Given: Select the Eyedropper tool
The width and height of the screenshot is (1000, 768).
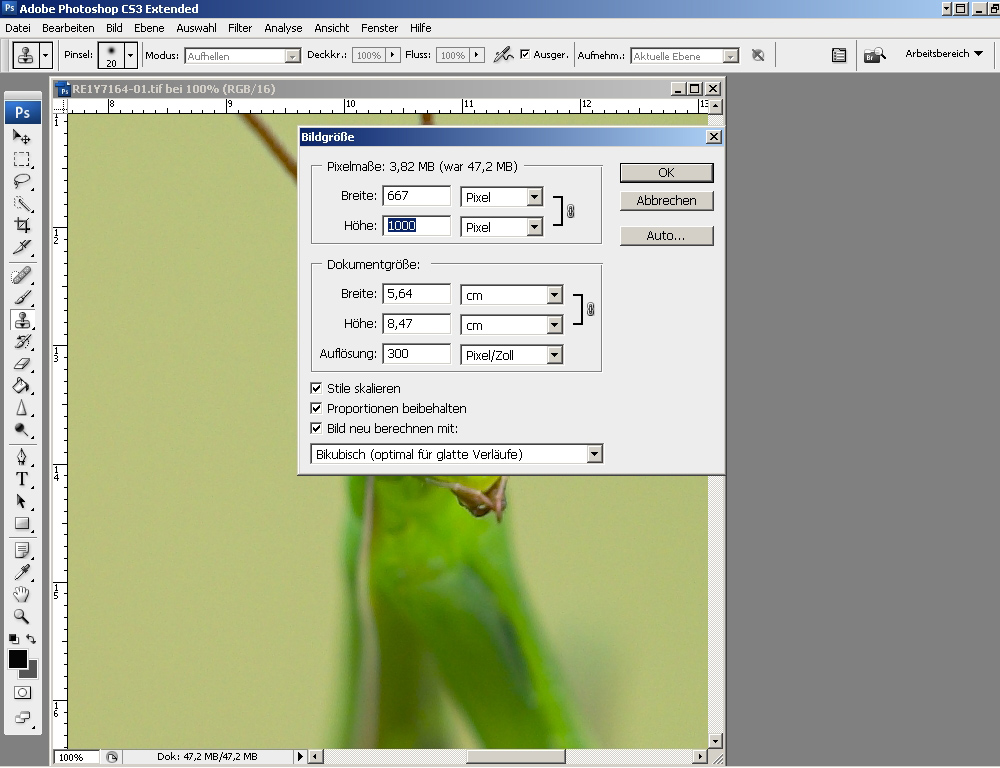Looking at the screenshot, I should pyautogui.click(x=22, y=572).
